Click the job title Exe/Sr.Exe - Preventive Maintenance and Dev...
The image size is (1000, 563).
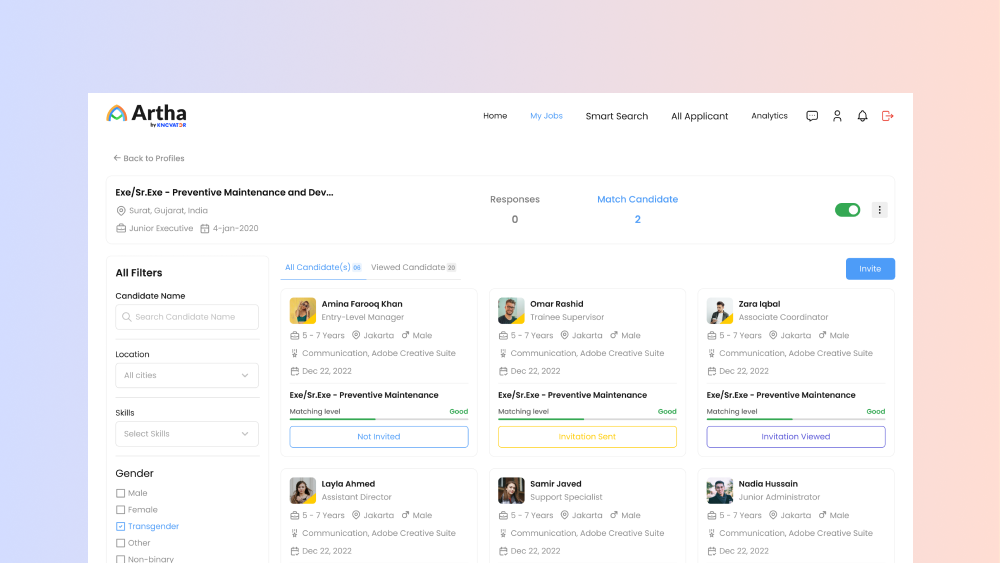tap(224, 193)
